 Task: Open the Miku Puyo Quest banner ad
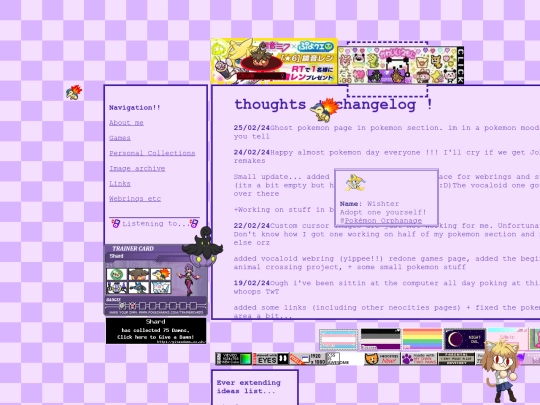pos(274,61)
